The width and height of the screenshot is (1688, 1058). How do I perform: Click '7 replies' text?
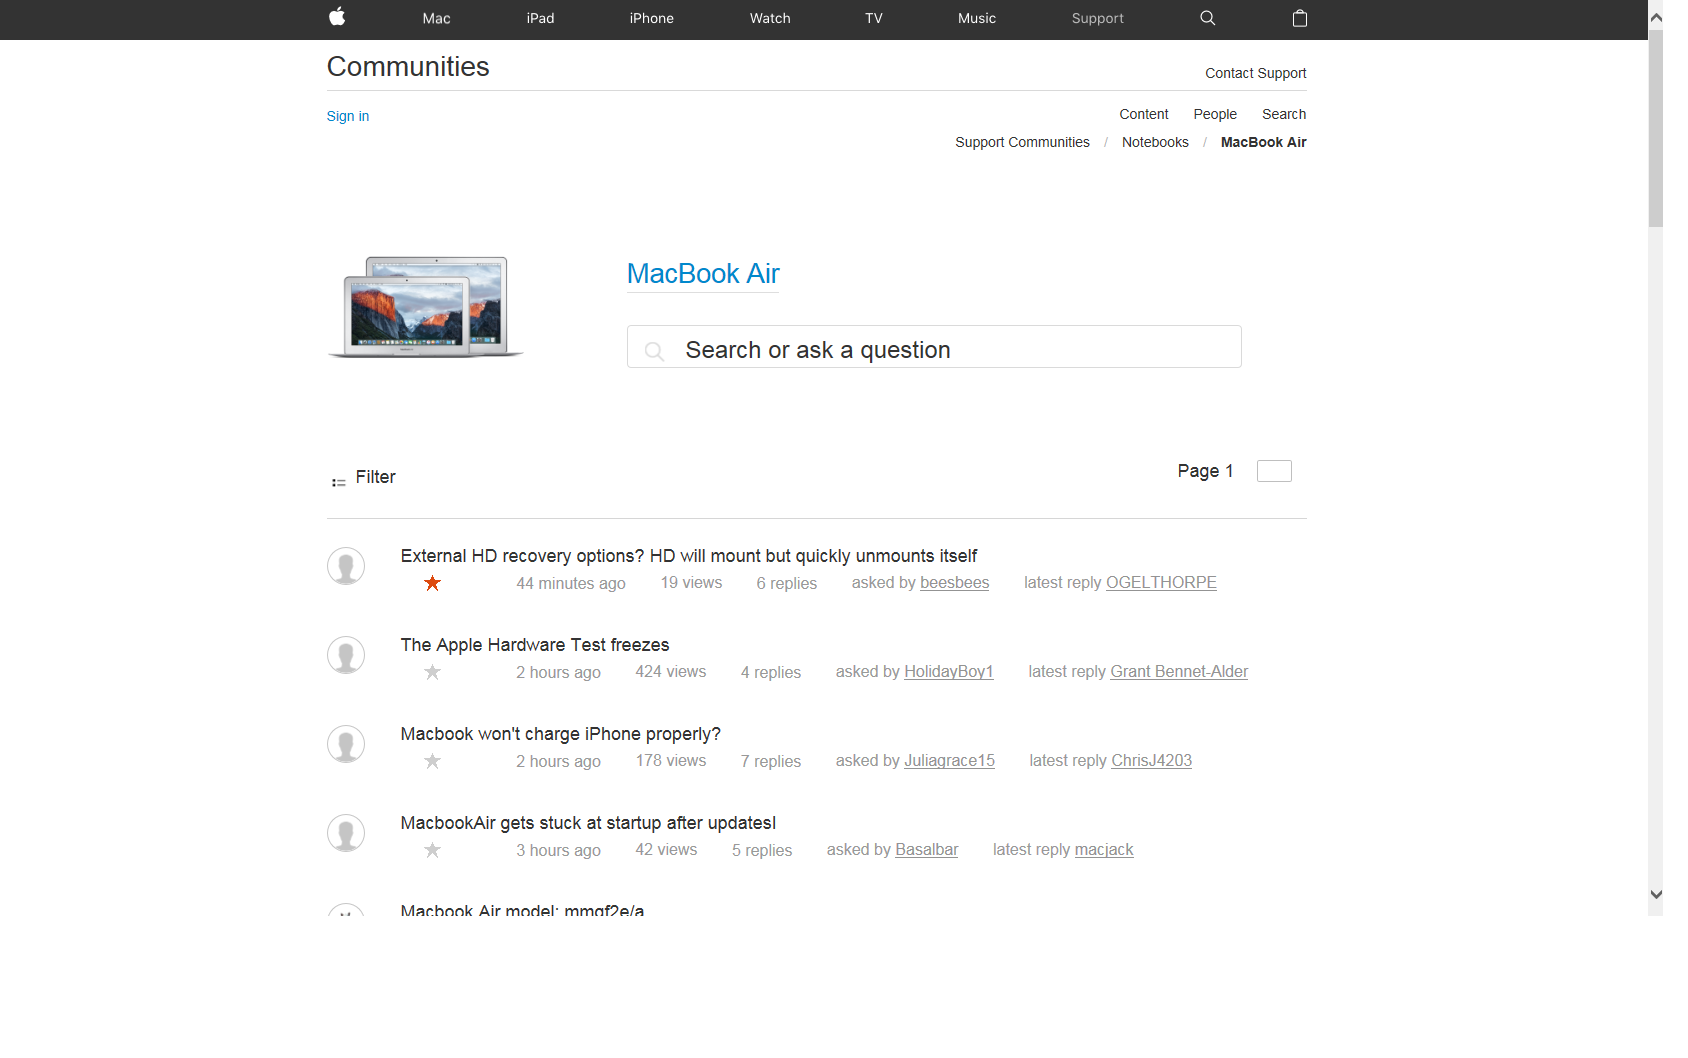pos(771,762)
